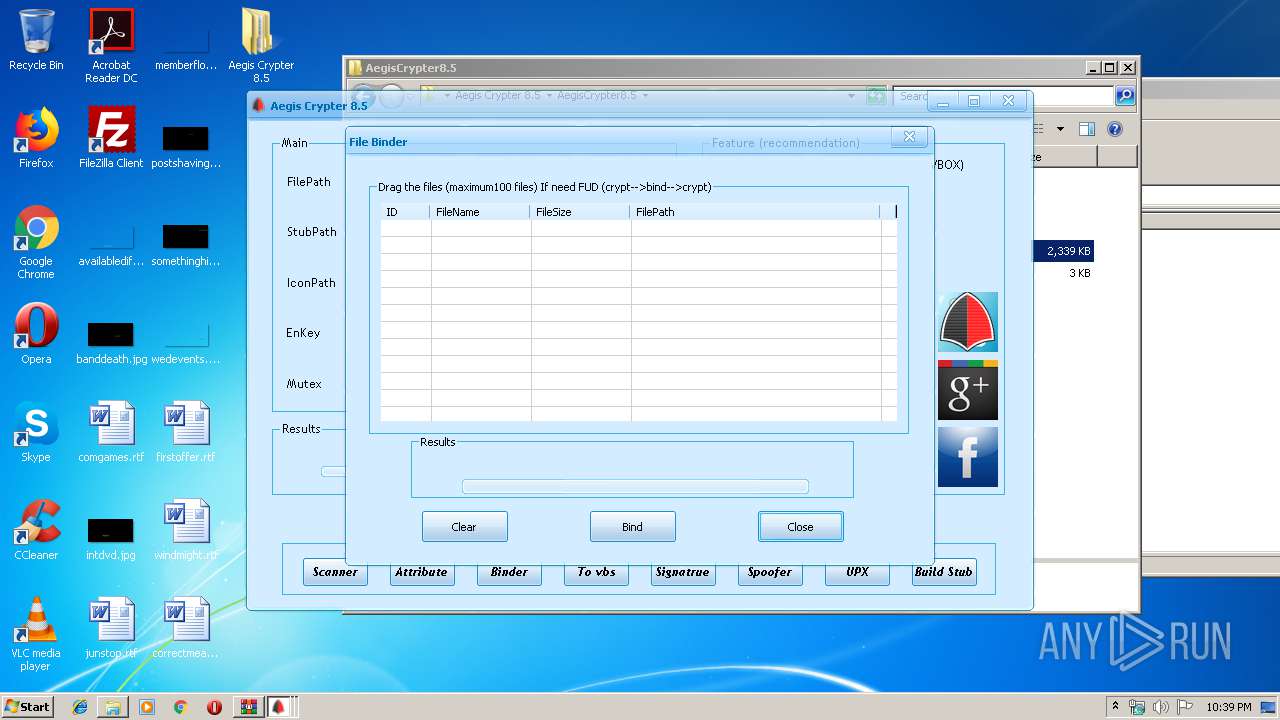Click the taskbar clock 10:39 PM

[x=1229, y=707]
